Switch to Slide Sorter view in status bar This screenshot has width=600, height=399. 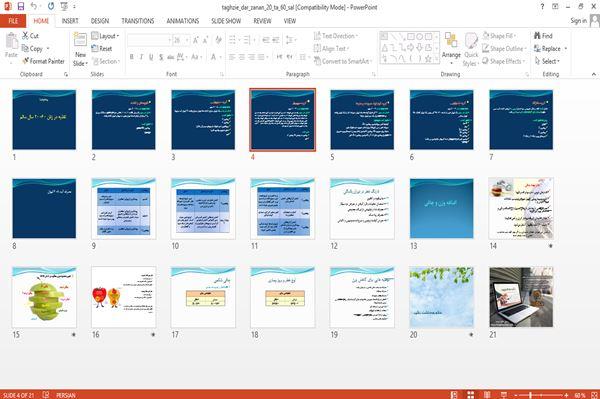470,395
